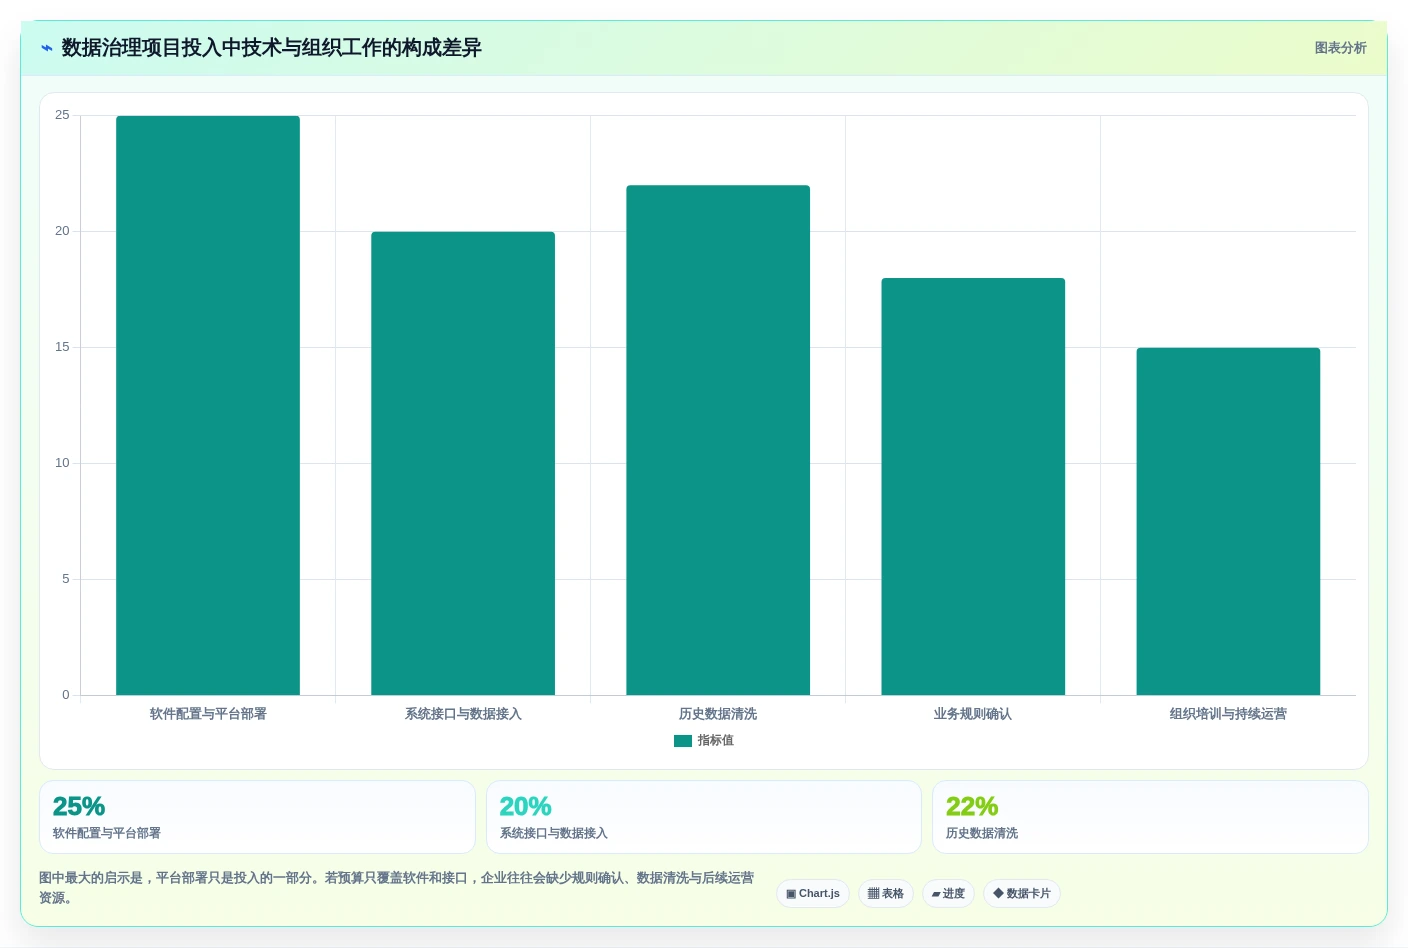Image resolution: width=1408 pixels, height=948 pixels.
Task: Click the chart title 数据治理项目投入中技术与组织工作的构成差异
Action: (x=272, y=48)
